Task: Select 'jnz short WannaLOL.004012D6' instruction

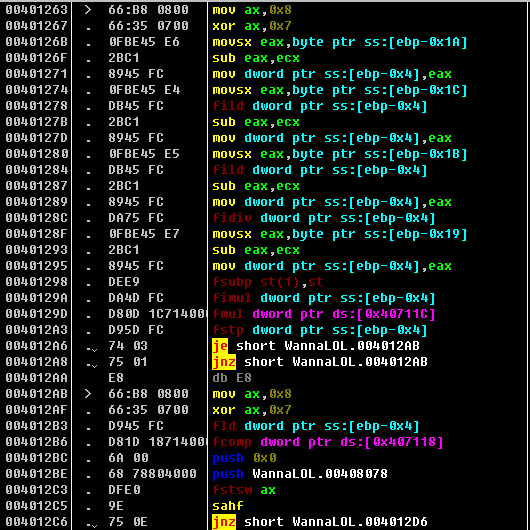Action: pyautogui.click(x=320, y=522)
